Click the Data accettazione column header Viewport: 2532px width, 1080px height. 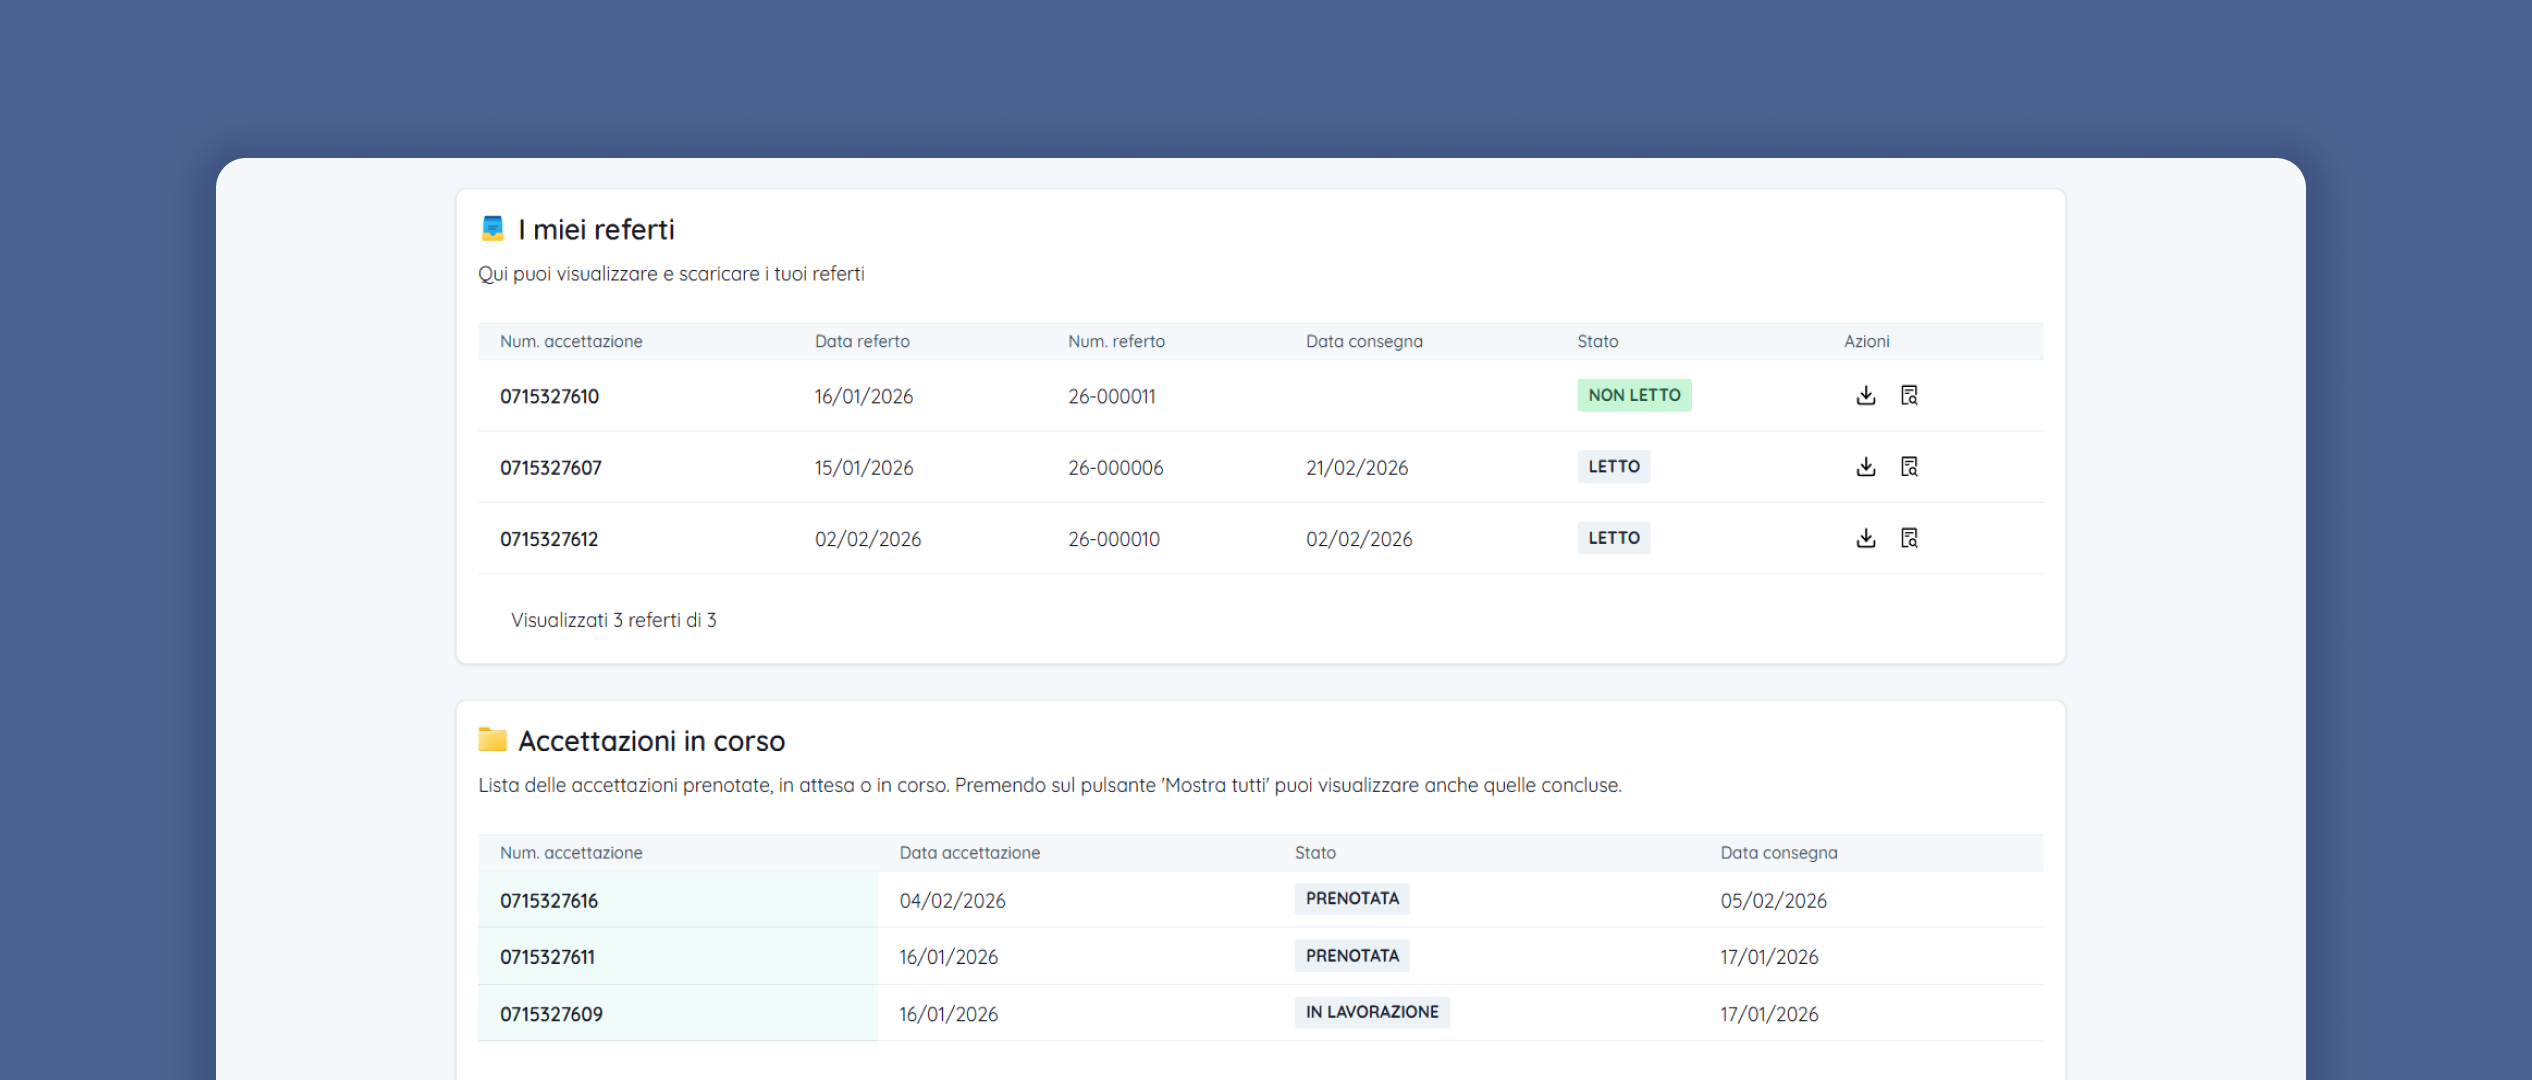coord(969,852)
